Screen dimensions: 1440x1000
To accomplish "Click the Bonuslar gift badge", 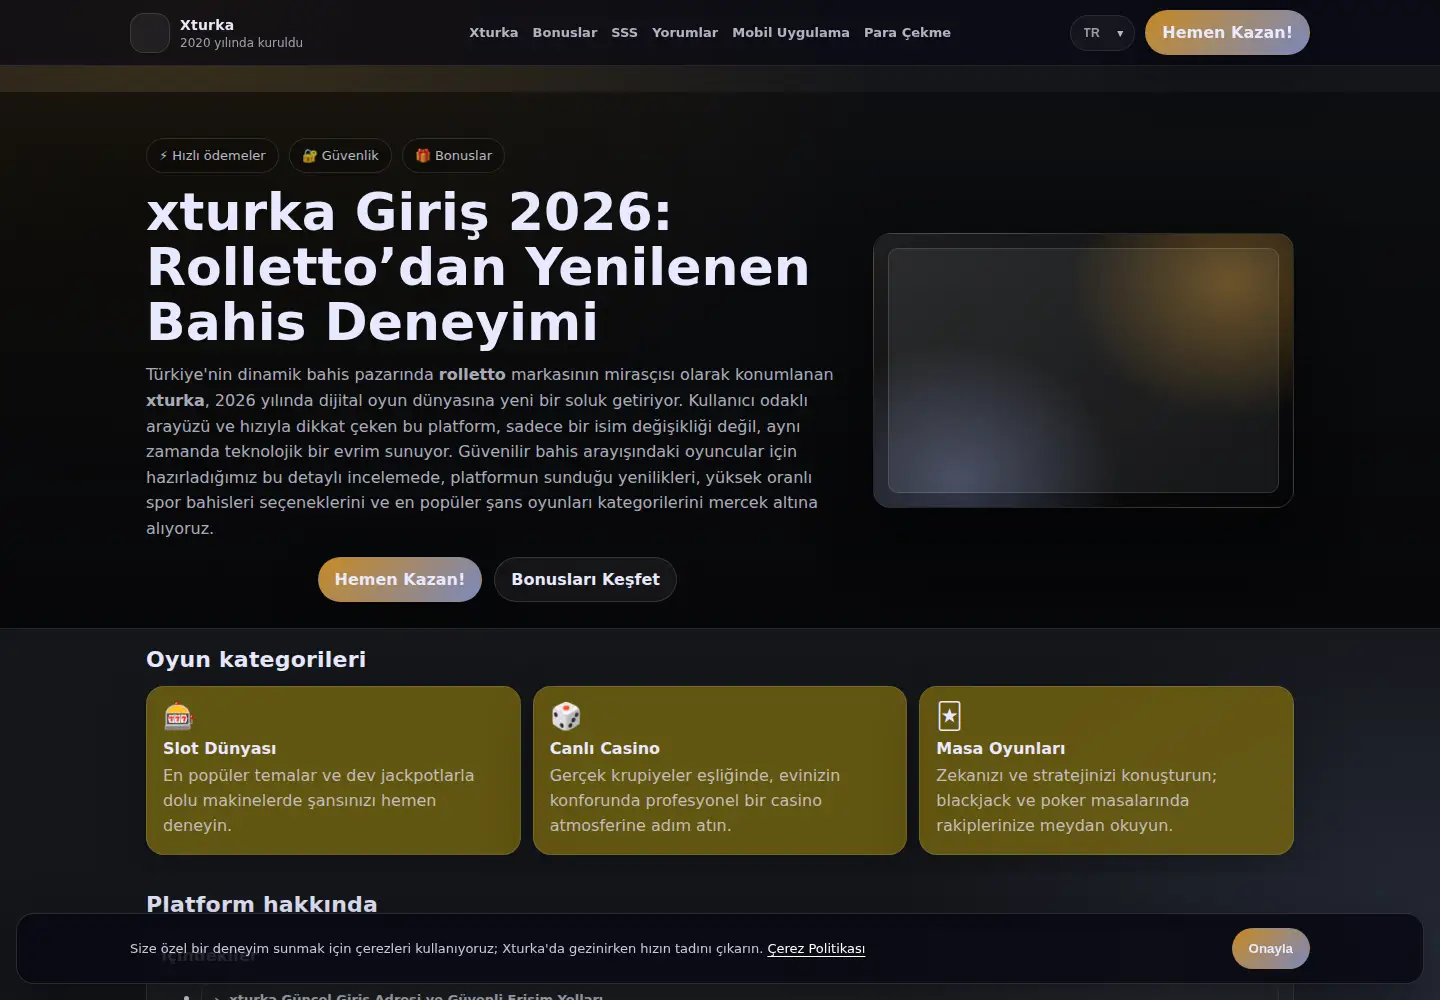I will tap(453, 156).
